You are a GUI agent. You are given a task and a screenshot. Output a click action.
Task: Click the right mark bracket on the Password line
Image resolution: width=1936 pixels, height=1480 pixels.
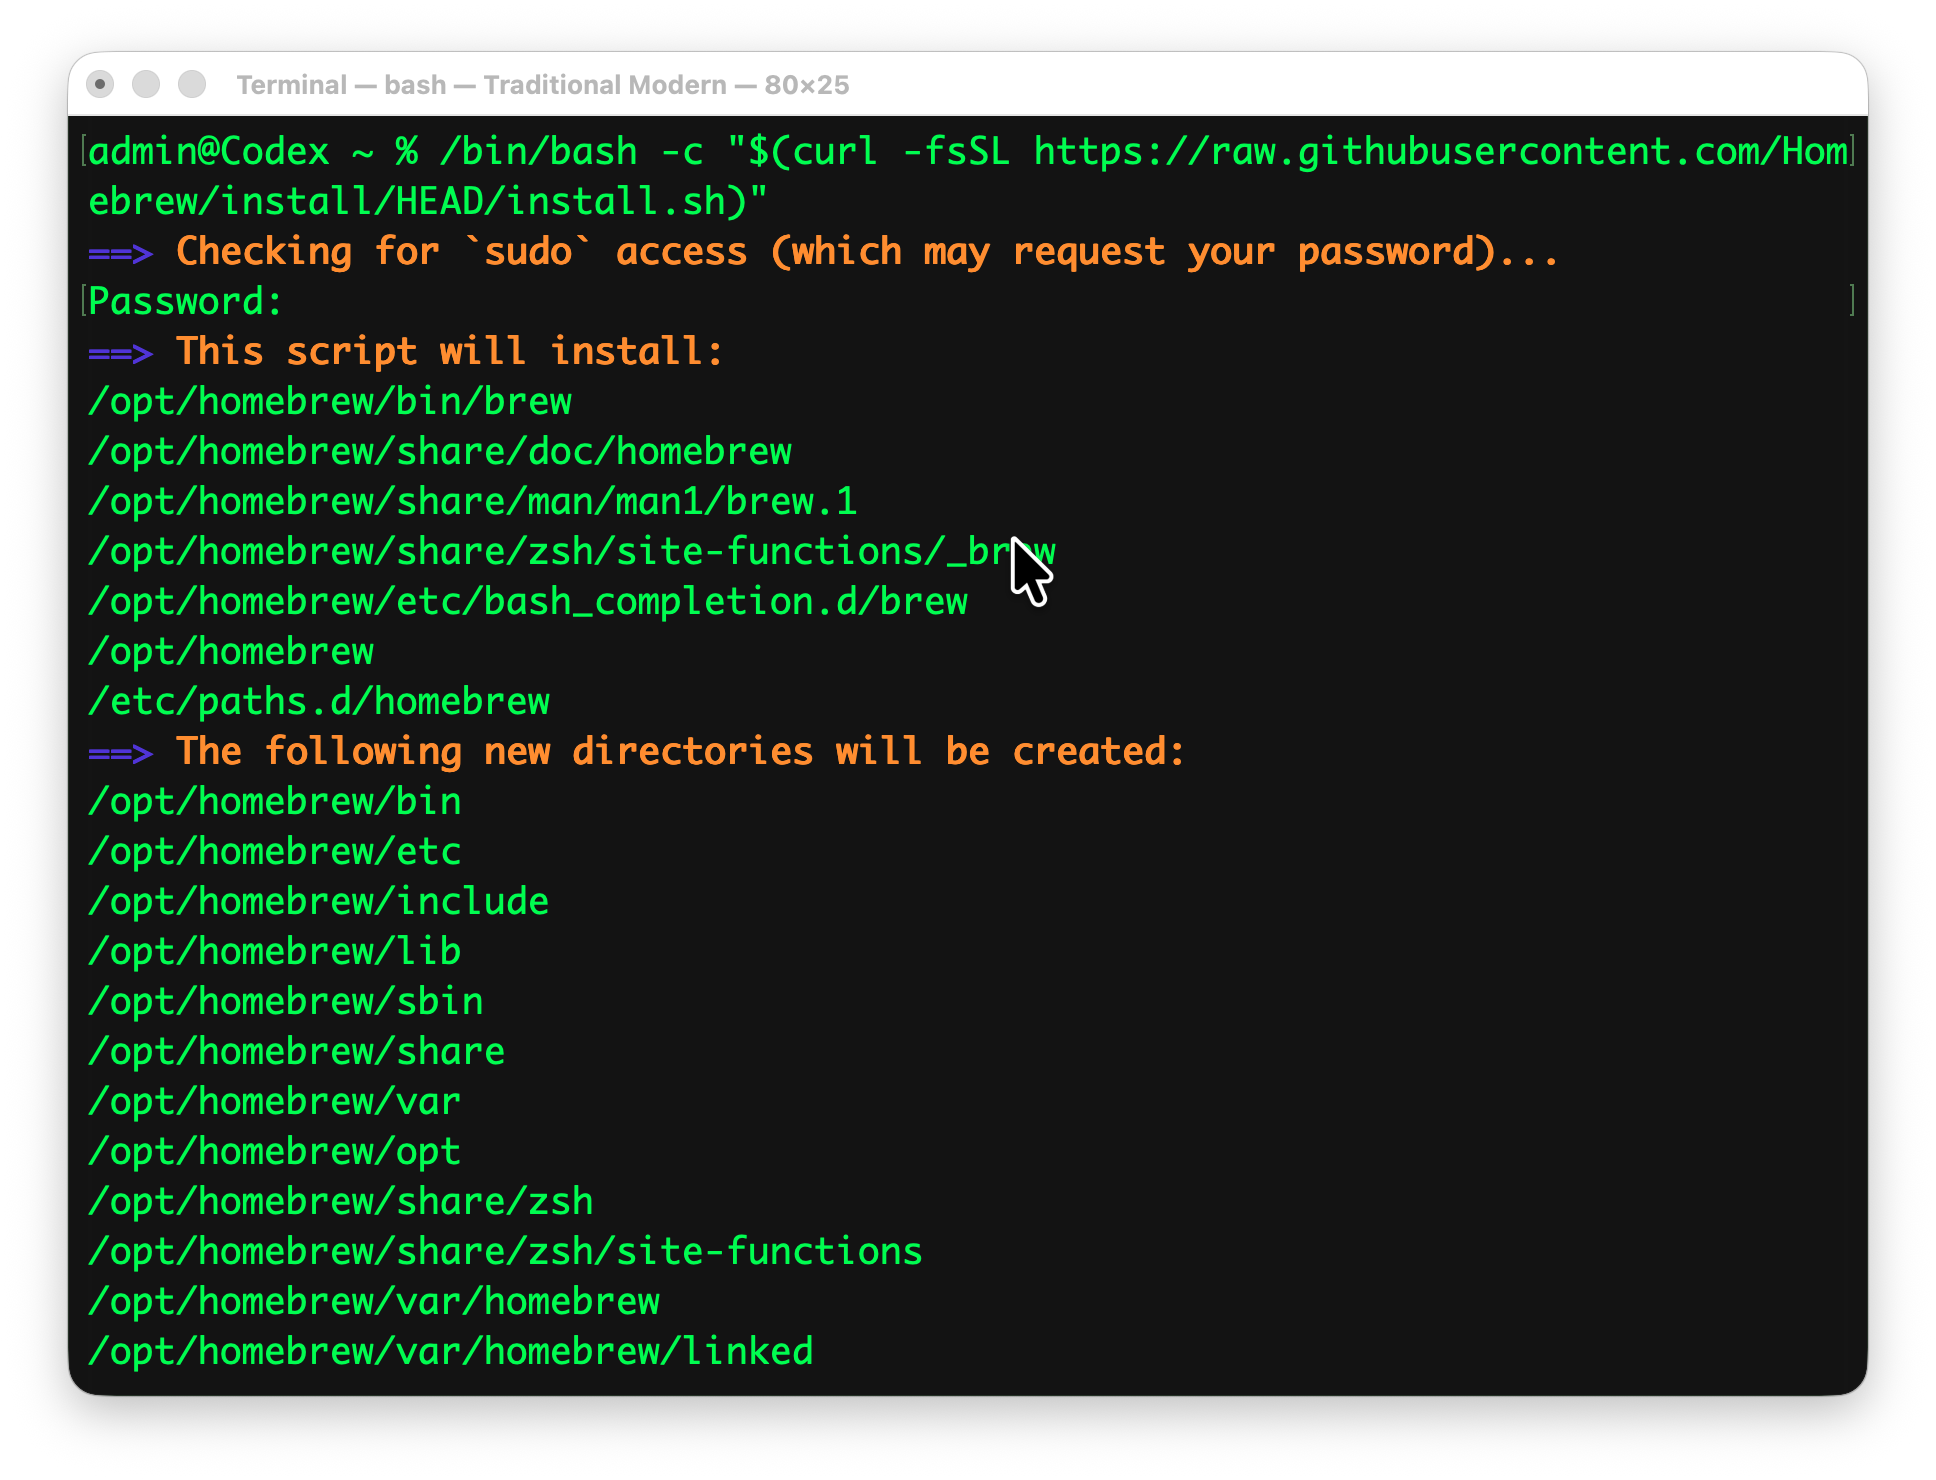tap(1852, 301)
